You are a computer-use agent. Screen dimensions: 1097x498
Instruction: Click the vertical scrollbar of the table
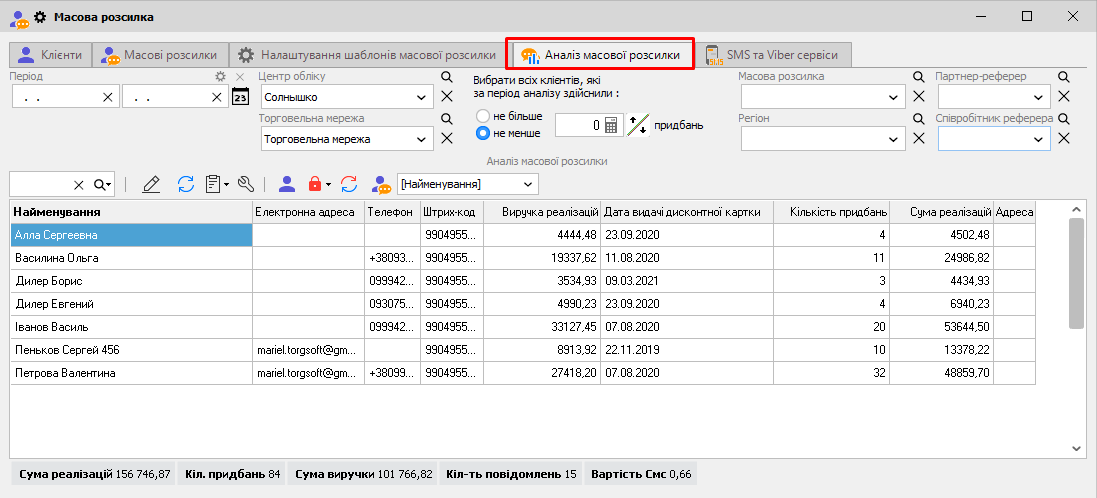point(1076,272)
